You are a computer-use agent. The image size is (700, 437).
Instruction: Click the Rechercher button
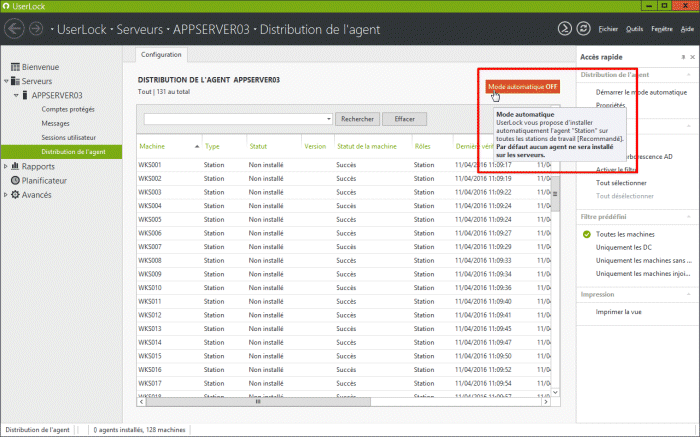click(x=357, y=119)
